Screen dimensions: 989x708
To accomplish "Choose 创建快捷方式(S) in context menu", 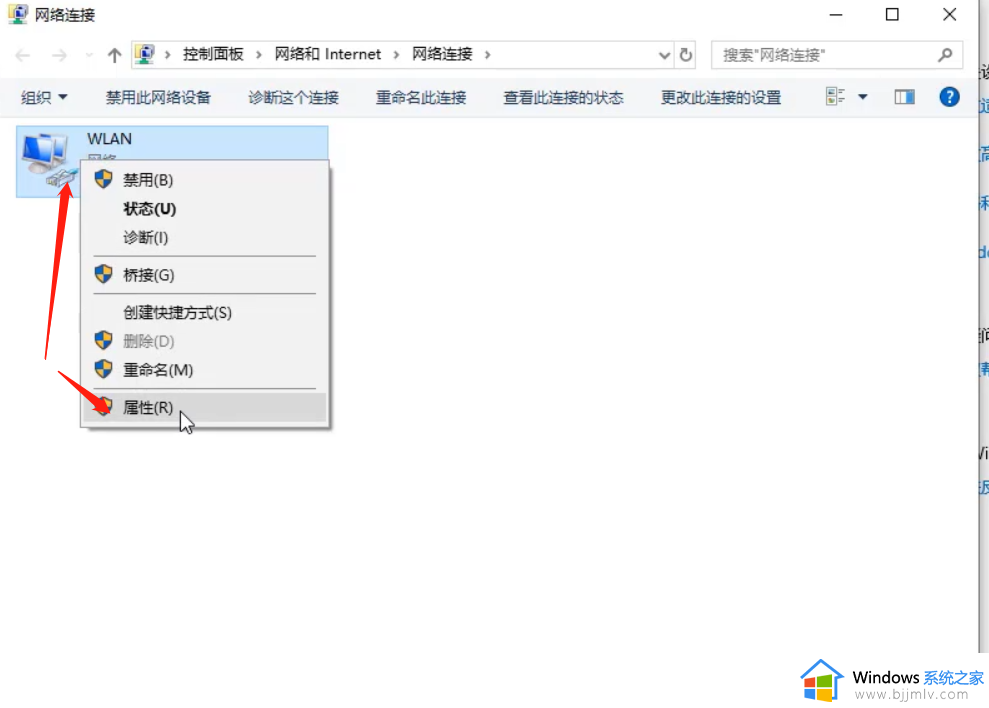I will point(204,312).
